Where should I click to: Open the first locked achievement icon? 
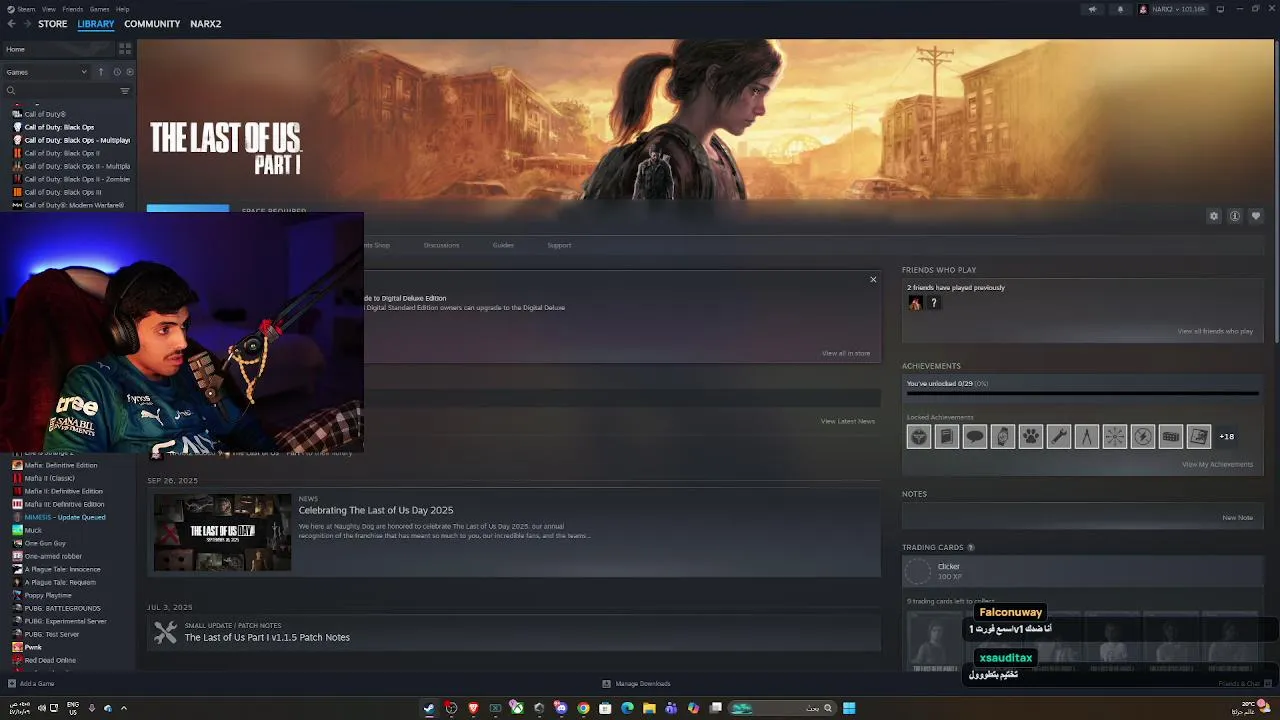pos(919,436)
